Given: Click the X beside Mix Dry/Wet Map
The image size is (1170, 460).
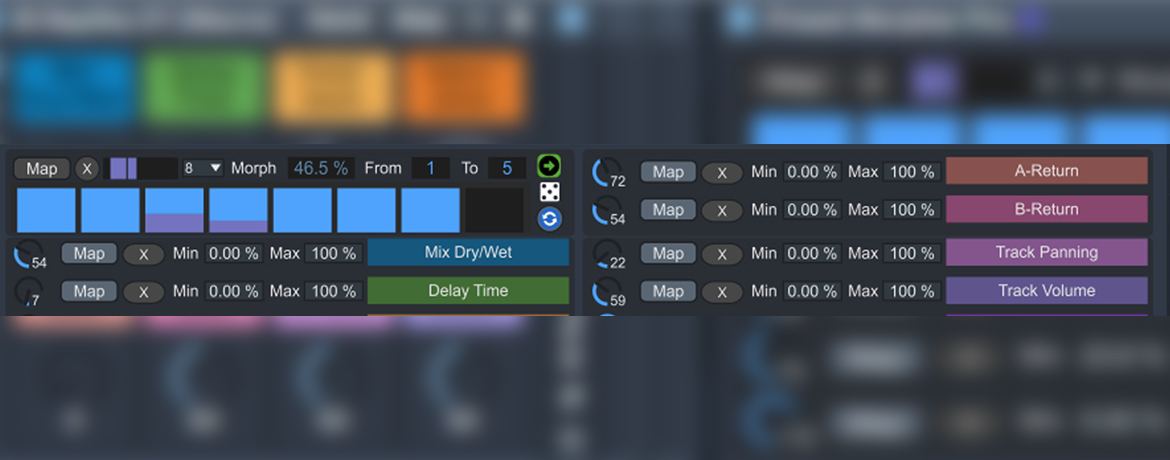Looking at the screenshot, I should [x=144, y=254].
